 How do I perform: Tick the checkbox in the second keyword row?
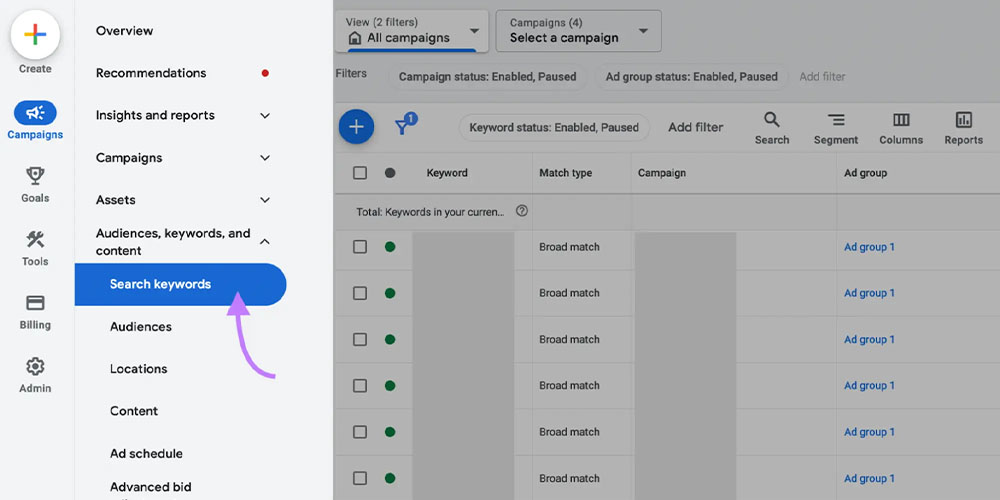click(360, 293)
